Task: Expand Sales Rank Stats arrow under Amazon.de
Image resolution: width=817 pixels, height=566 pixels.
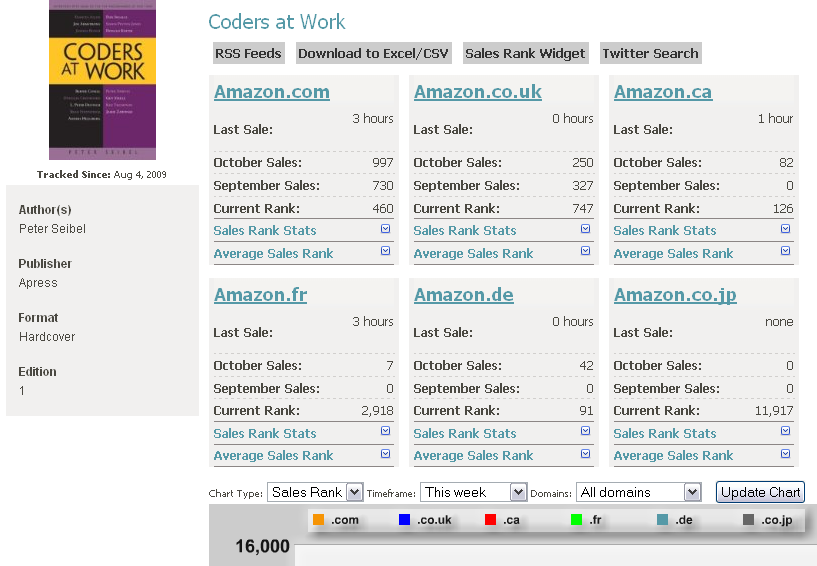Action: coord(586,431)
